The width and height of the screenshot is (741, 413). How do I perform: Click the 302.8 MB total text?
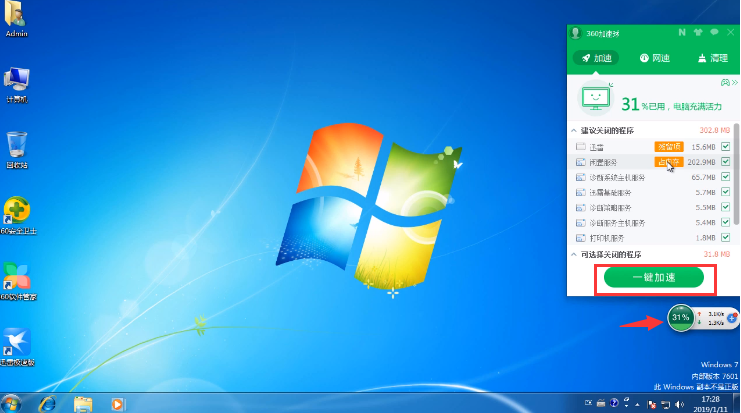715,130
